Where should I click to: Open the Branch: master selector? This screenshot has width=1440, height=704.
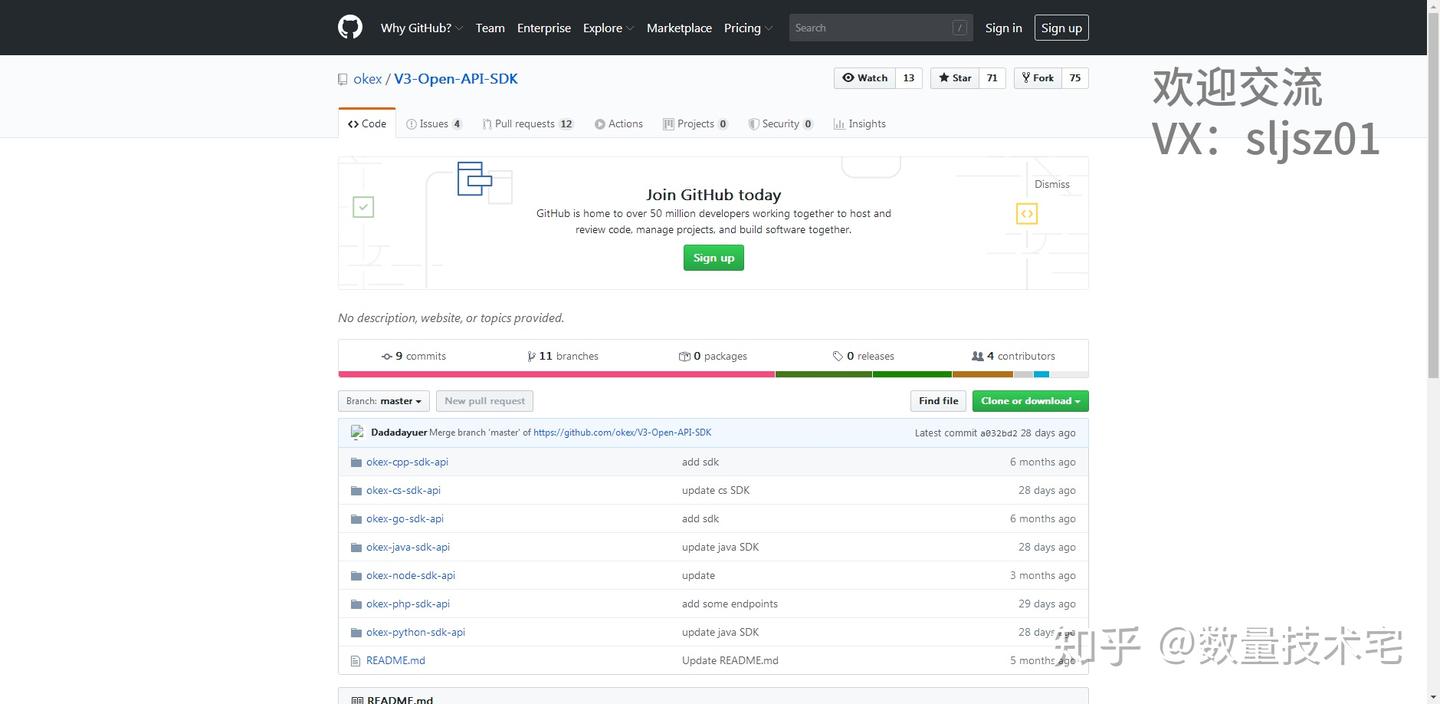click(x=384, y=401)
